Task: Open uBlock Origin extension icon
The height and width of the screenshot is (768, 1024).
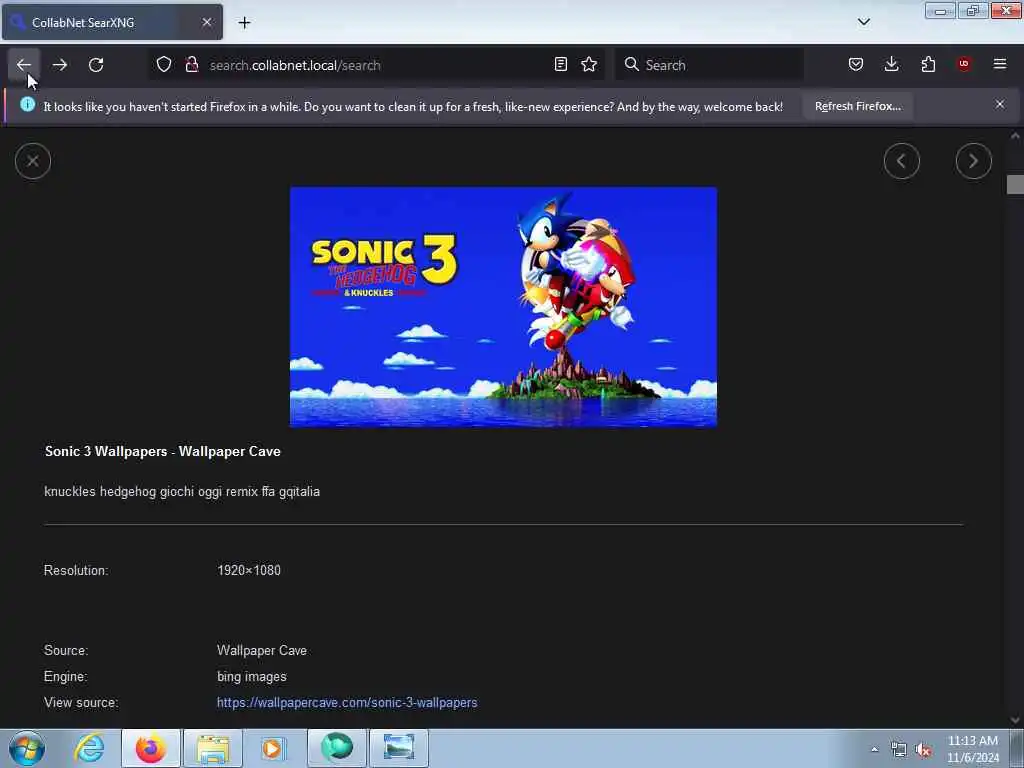Action: [964, 64]
